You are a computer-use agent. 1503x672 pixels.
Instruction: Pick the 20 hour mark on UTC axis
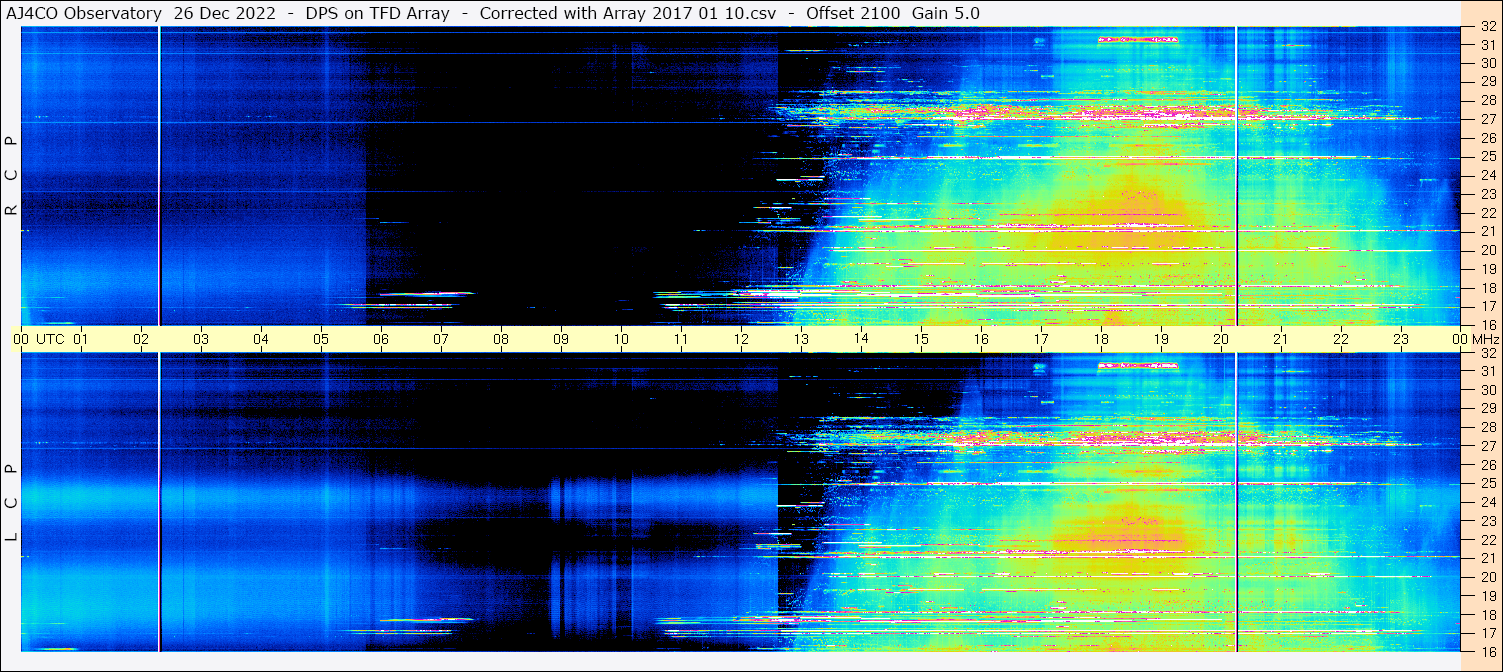point(1221,339)
